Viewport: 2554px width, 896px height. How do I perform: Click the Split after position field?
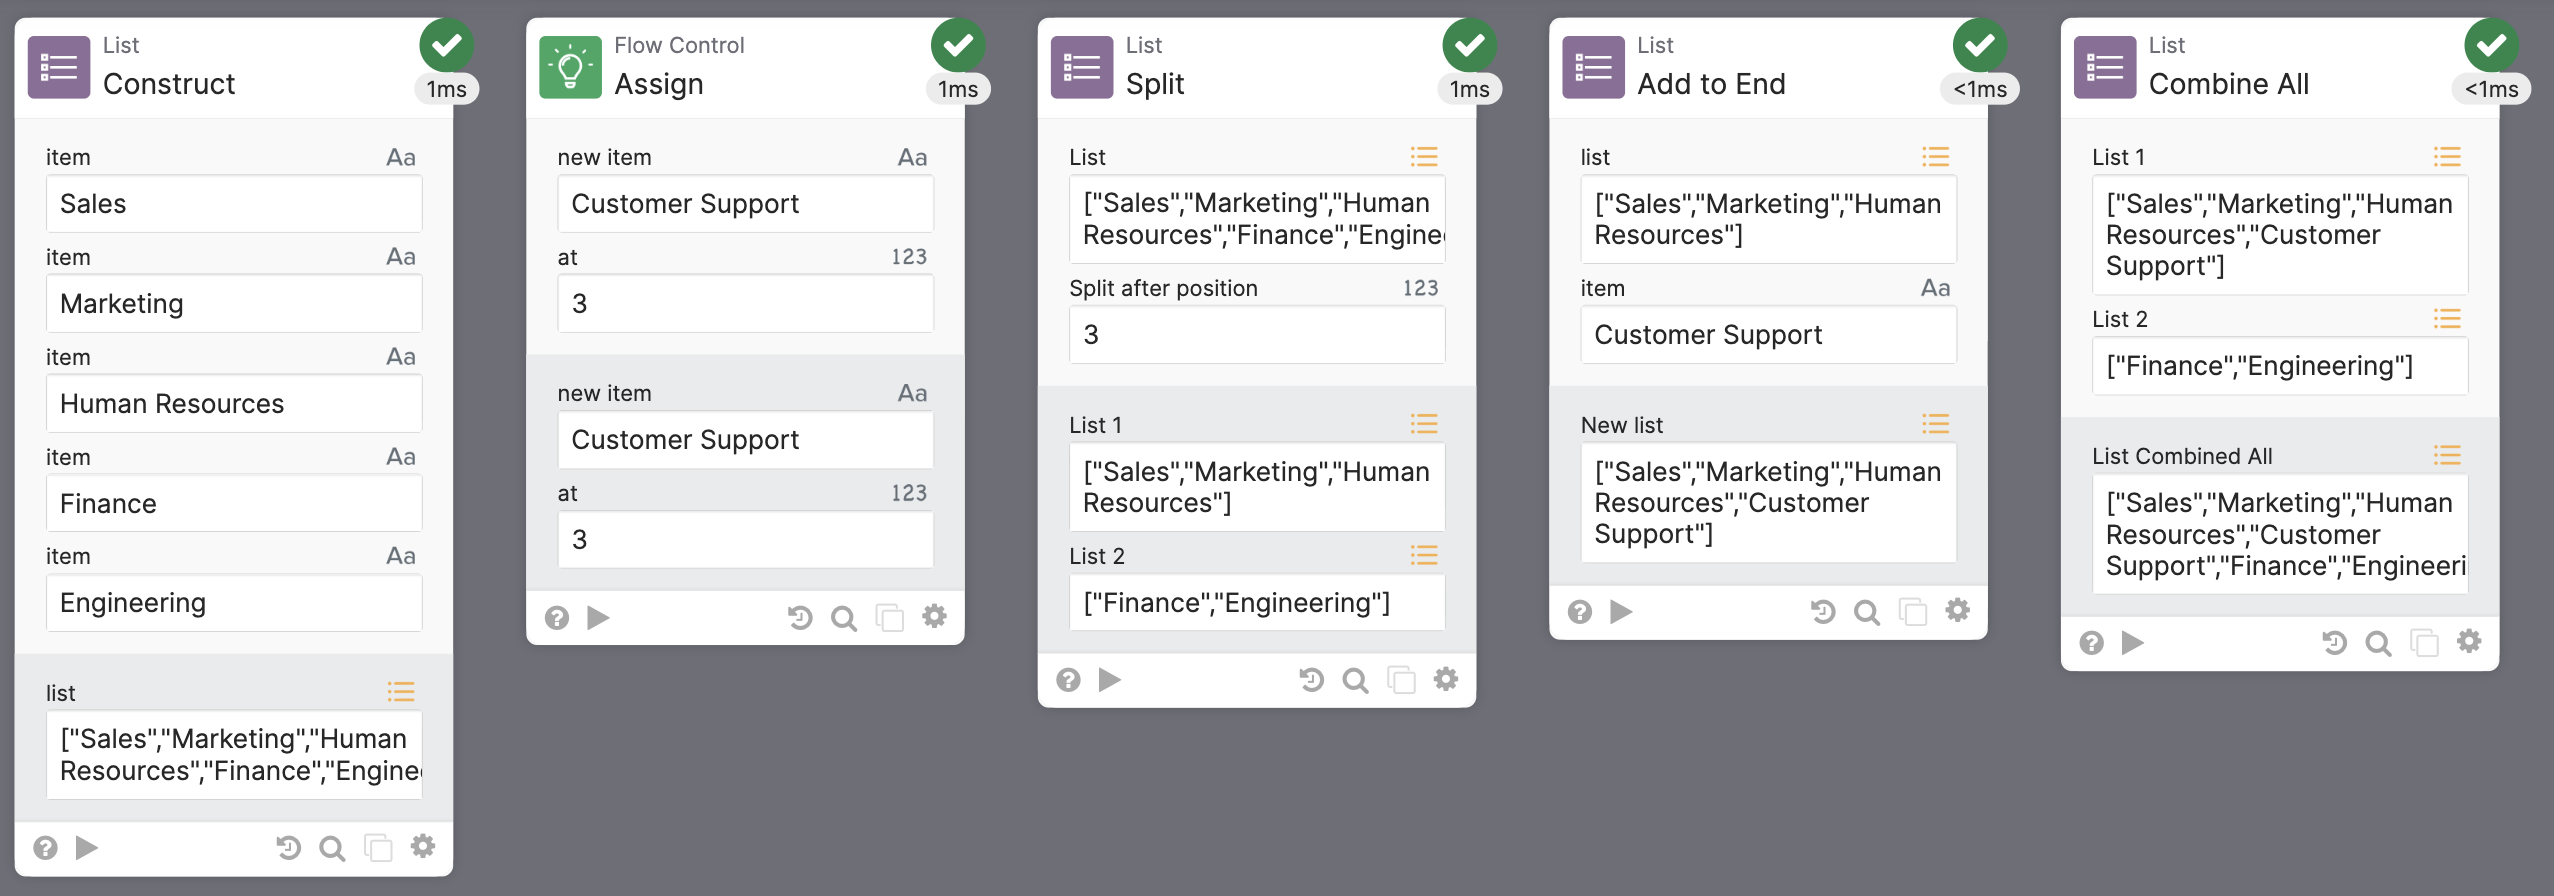click(x=1256, y=335)
